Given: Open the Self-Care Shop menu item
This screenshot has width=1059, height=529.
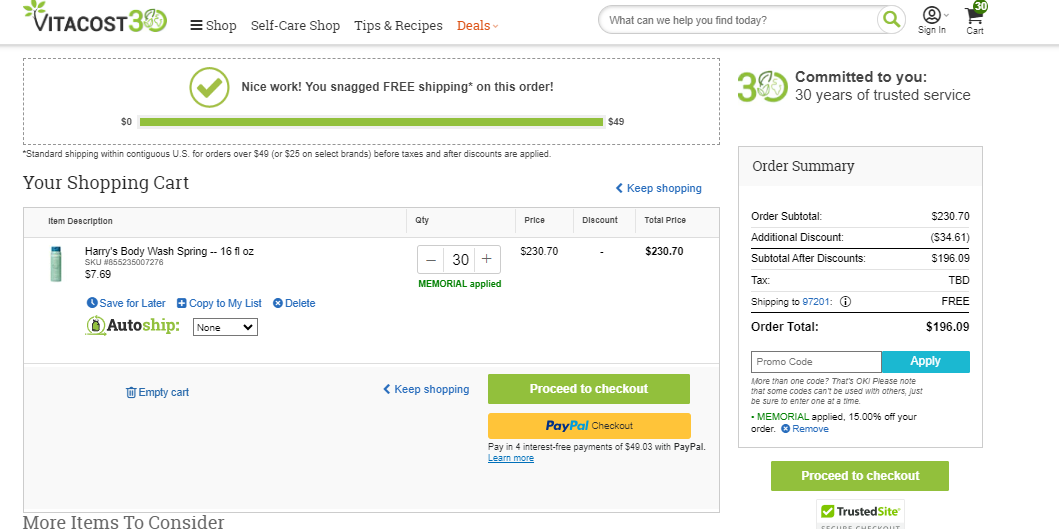Looking at the screenshot, I should [295, 26].
